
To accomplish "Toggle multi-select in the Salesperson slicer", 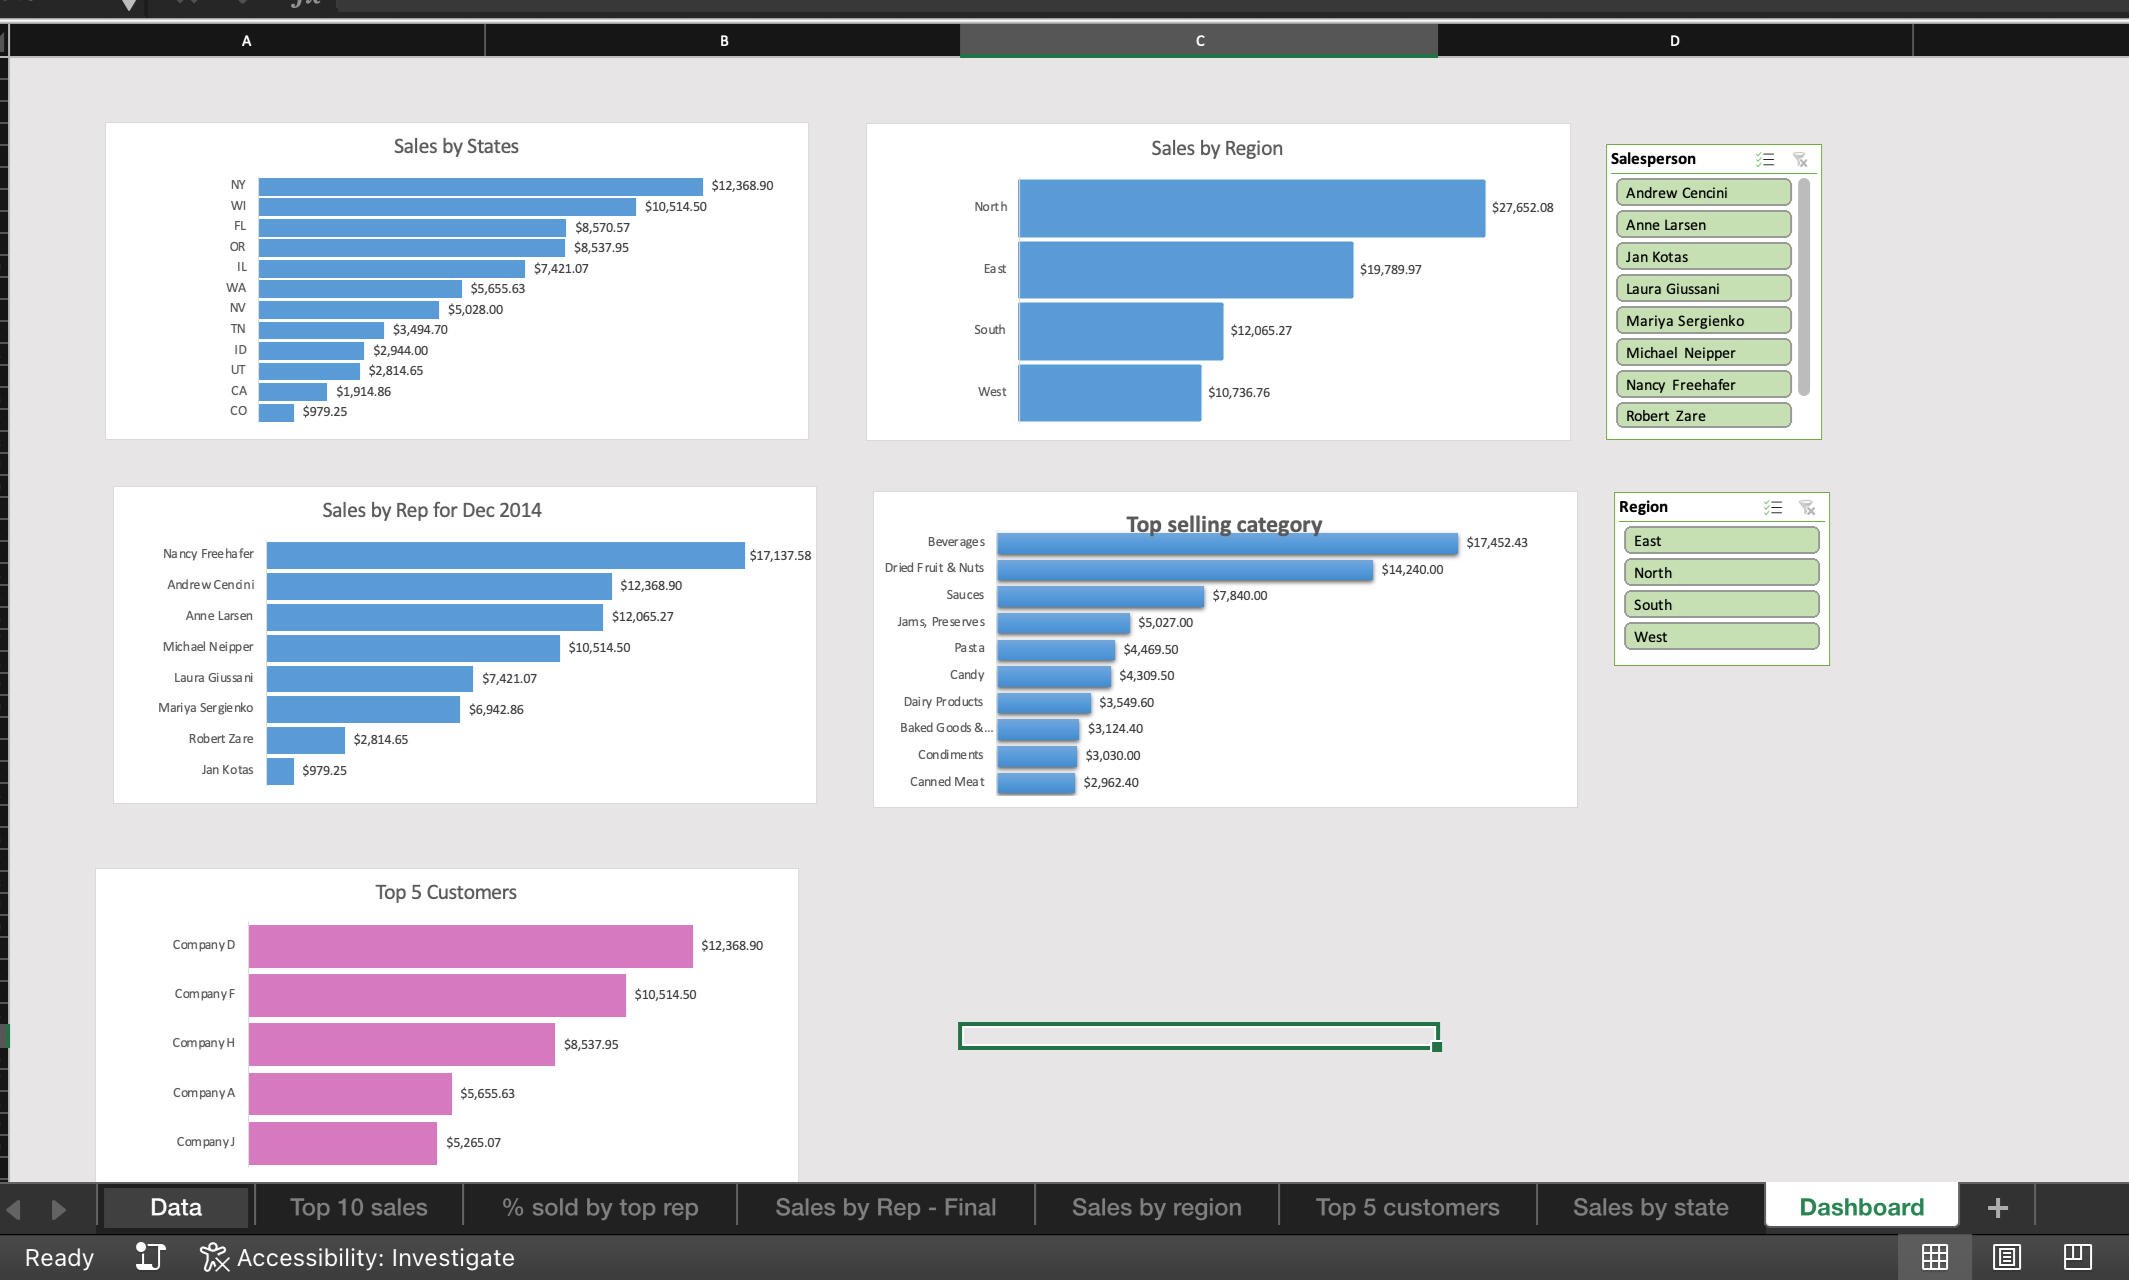I will pos(1765,159).
